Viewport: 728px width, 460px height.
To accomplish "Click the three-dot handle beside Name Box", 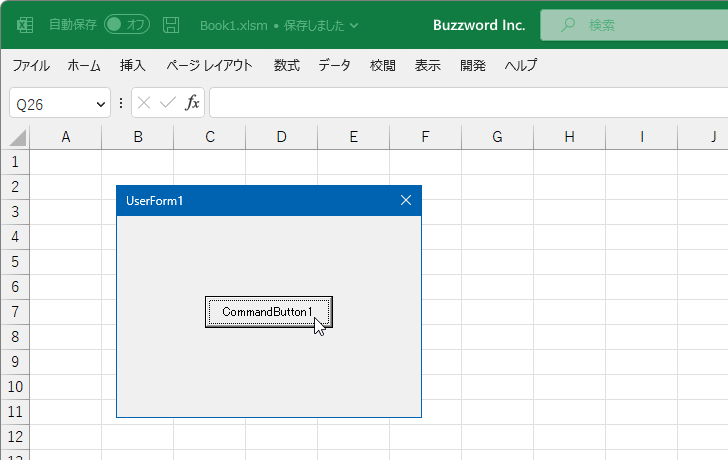I will tap(121, 103).
